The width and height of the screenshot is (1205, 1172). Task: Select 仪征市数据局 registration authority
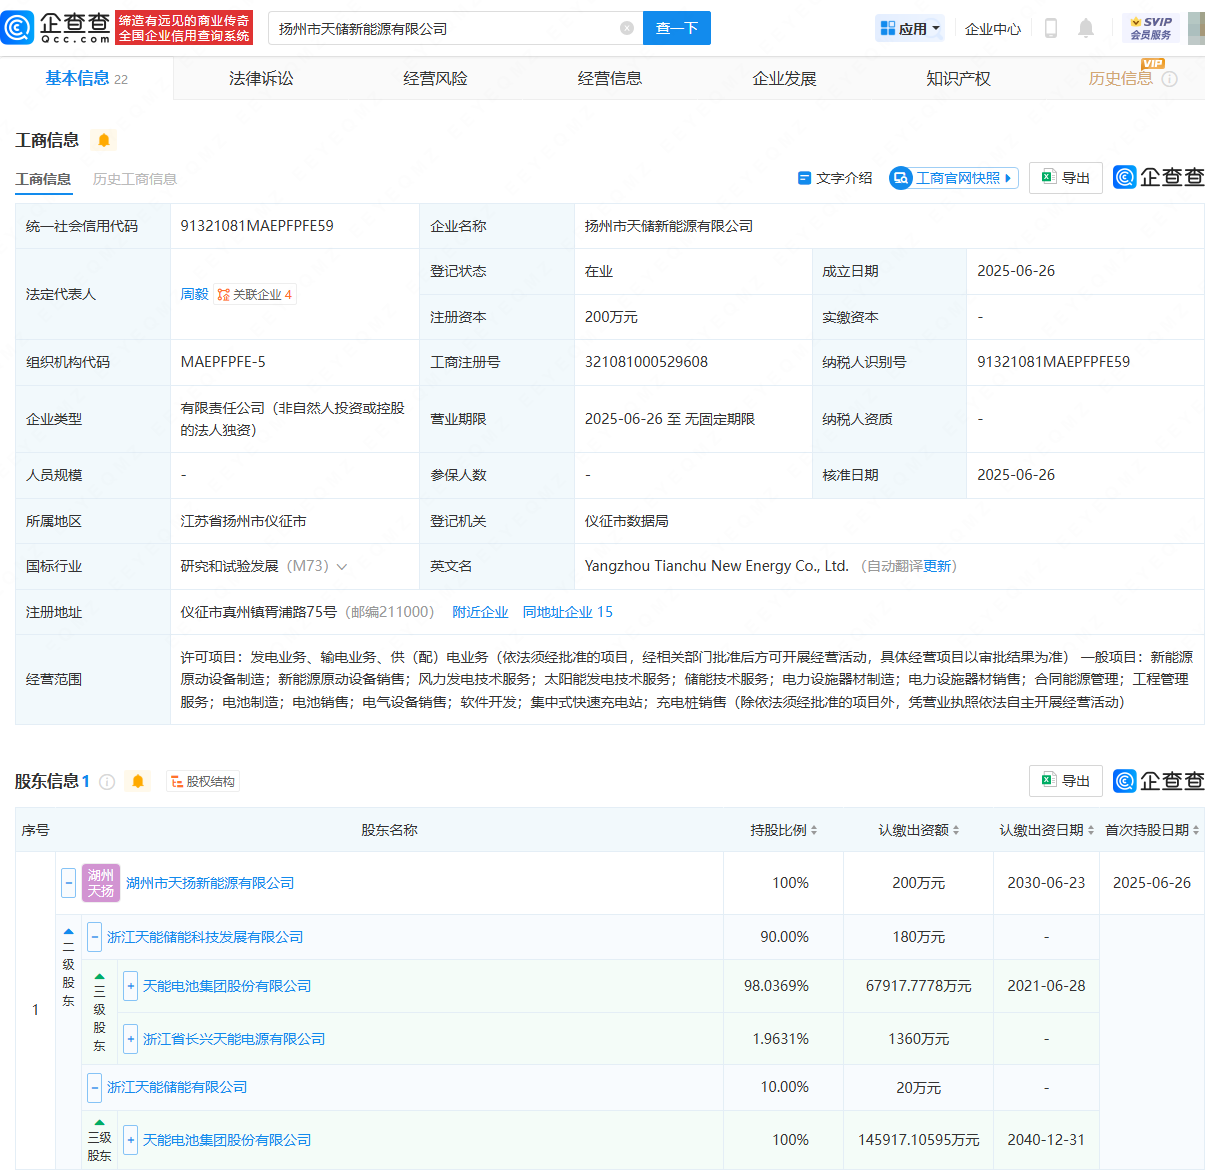(626, 521)
